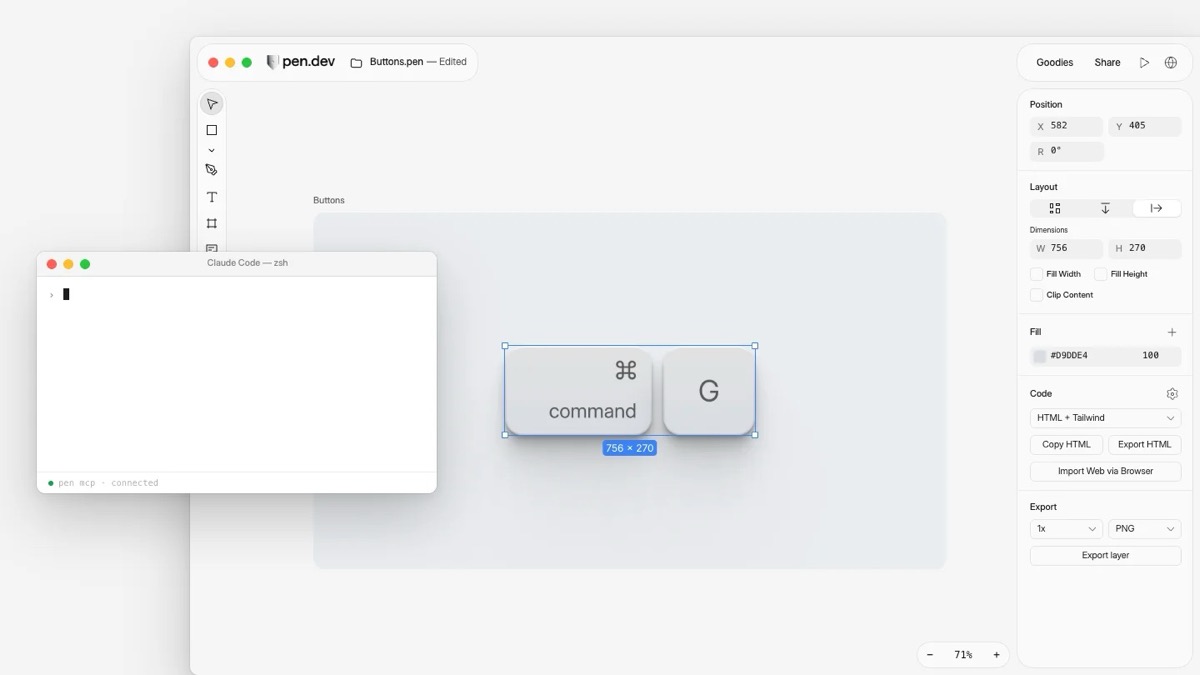Image resolution: width=1200 pixels, height=675 pixels.
Task: Add a new fill with plus icon
Action: tap(1172, 332)
